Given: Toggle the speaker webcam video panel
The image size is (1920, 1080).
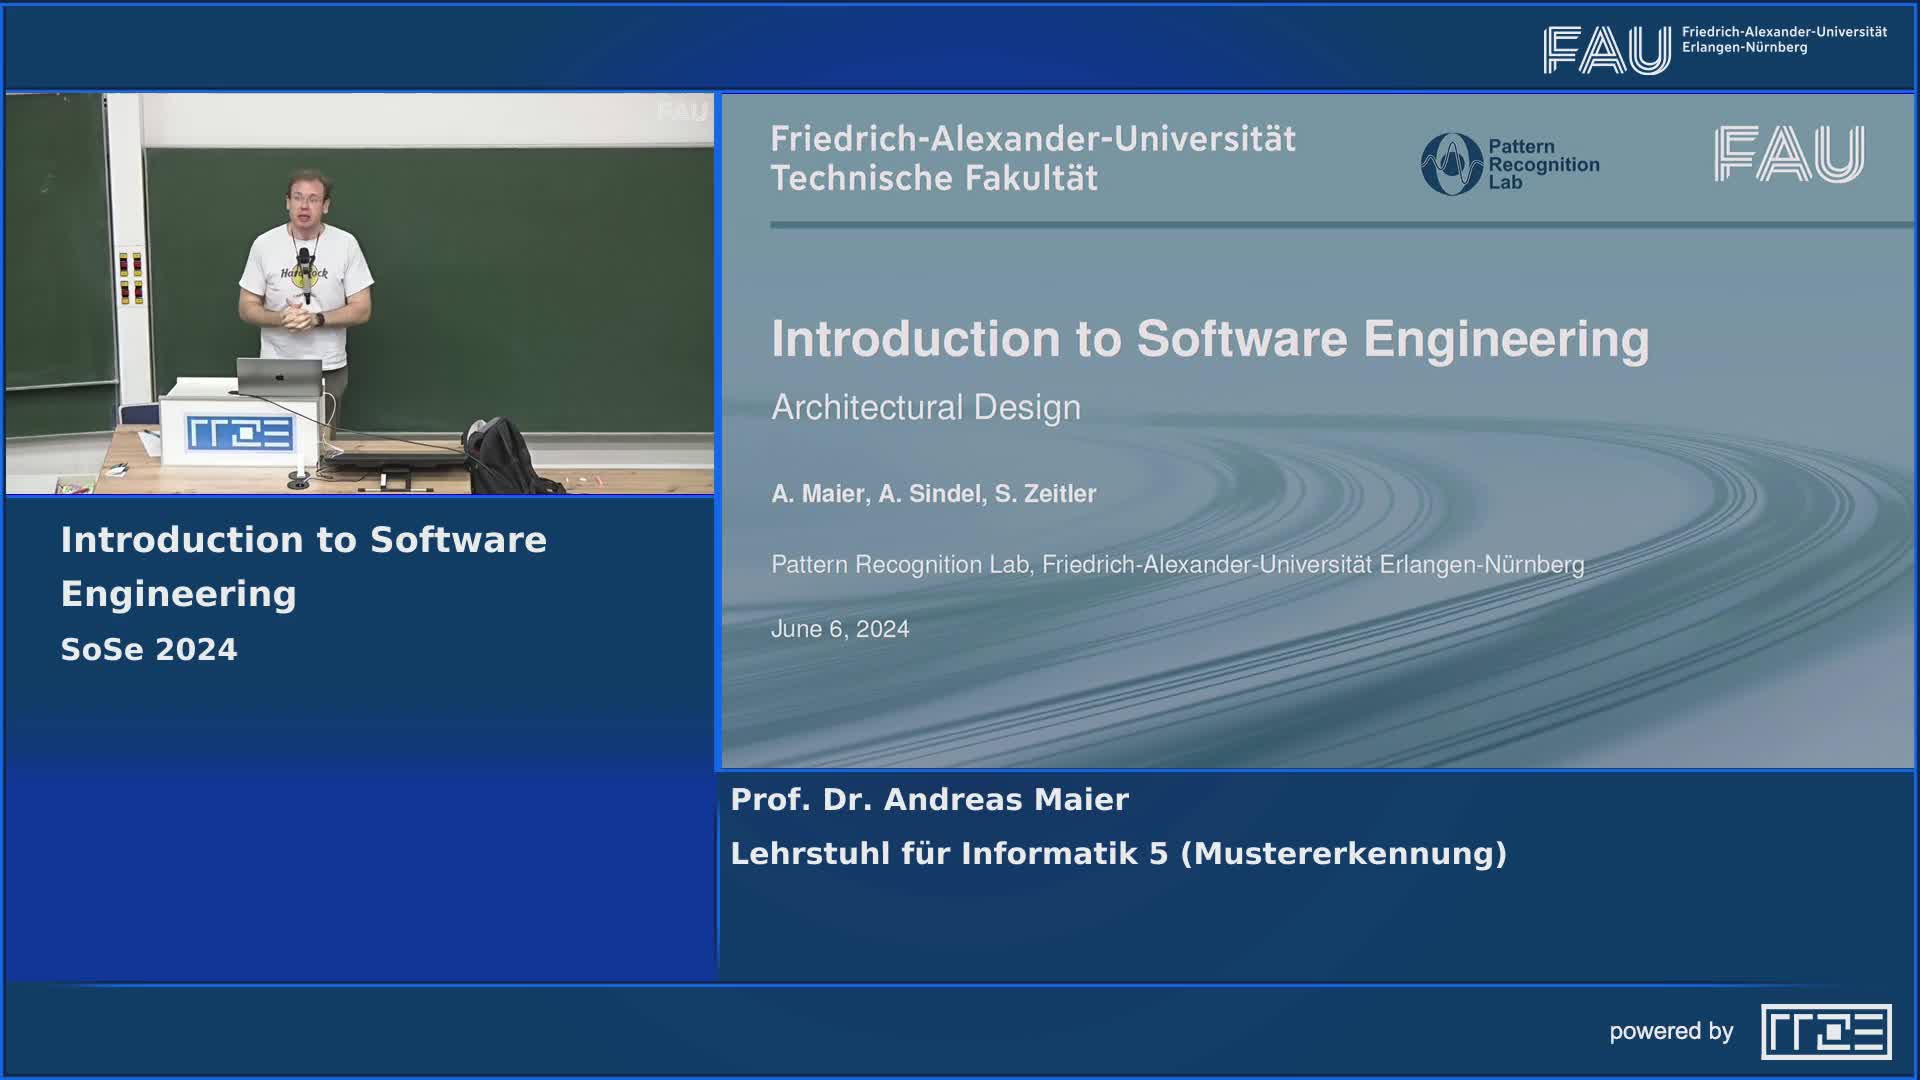Looking at the screenshot, I should [360, 290].
